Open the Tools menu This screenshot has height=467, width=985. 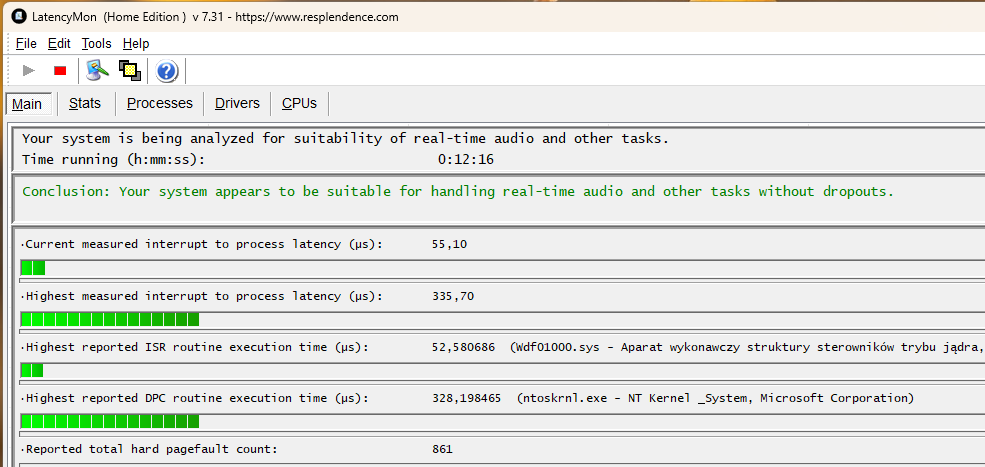tap(96, 43)
